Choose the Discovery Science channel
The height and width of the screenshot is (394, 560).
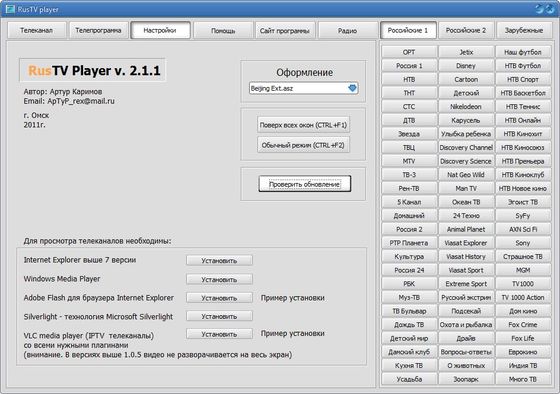[x=466, y=161]
